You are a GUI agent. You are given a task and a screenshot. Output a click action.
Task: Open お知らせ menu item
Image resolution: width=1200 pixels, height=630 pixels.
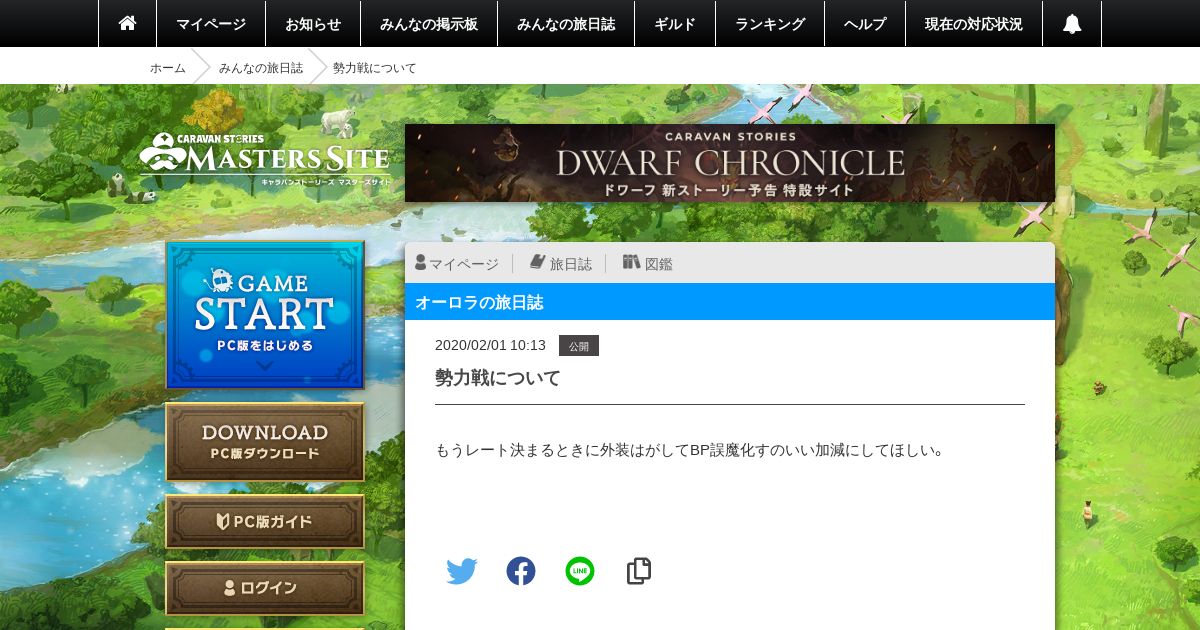click(x=313, y=23)
